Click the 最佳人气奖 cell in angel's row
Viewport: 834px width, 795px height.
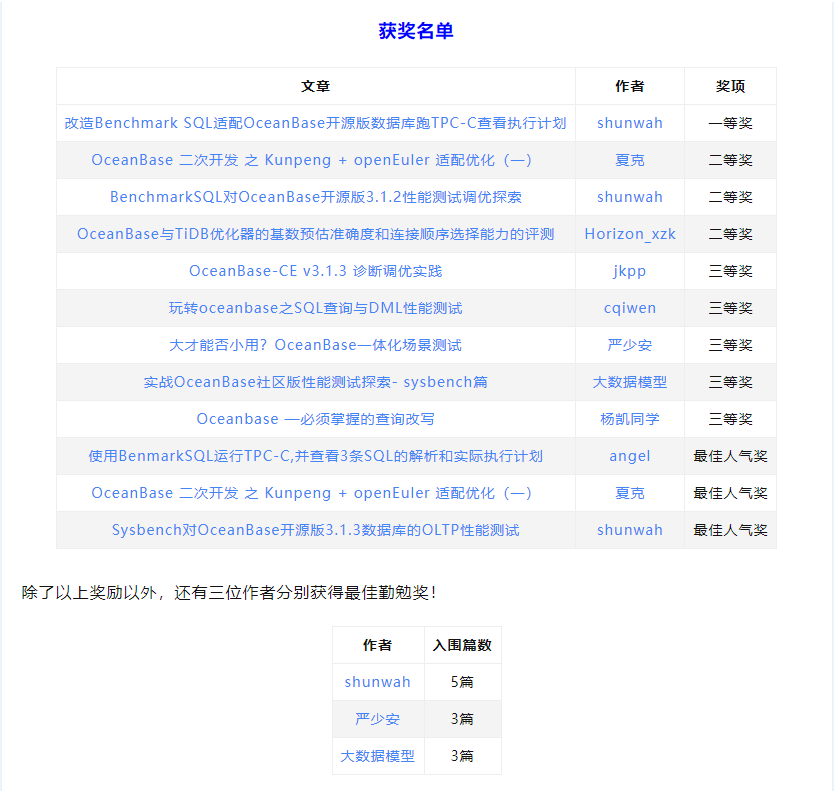pos(730,456)
